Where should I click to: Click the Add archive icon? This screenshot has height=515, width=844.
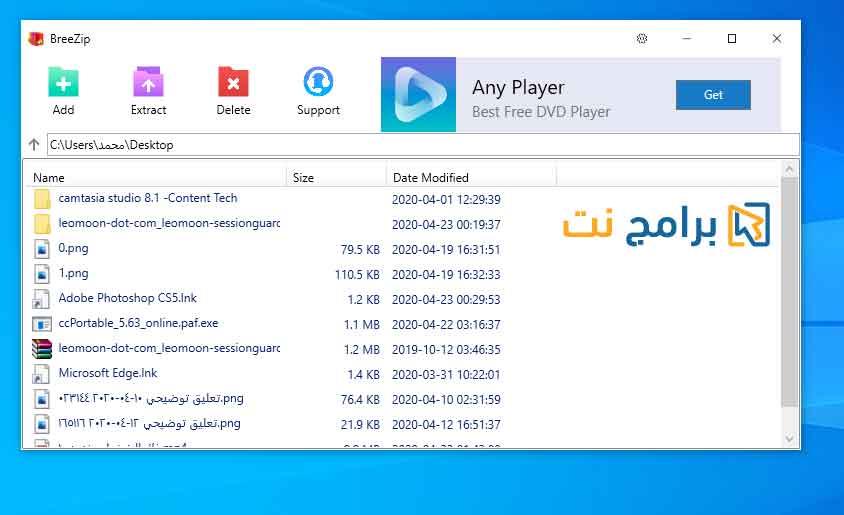click(x=63, y=82)
